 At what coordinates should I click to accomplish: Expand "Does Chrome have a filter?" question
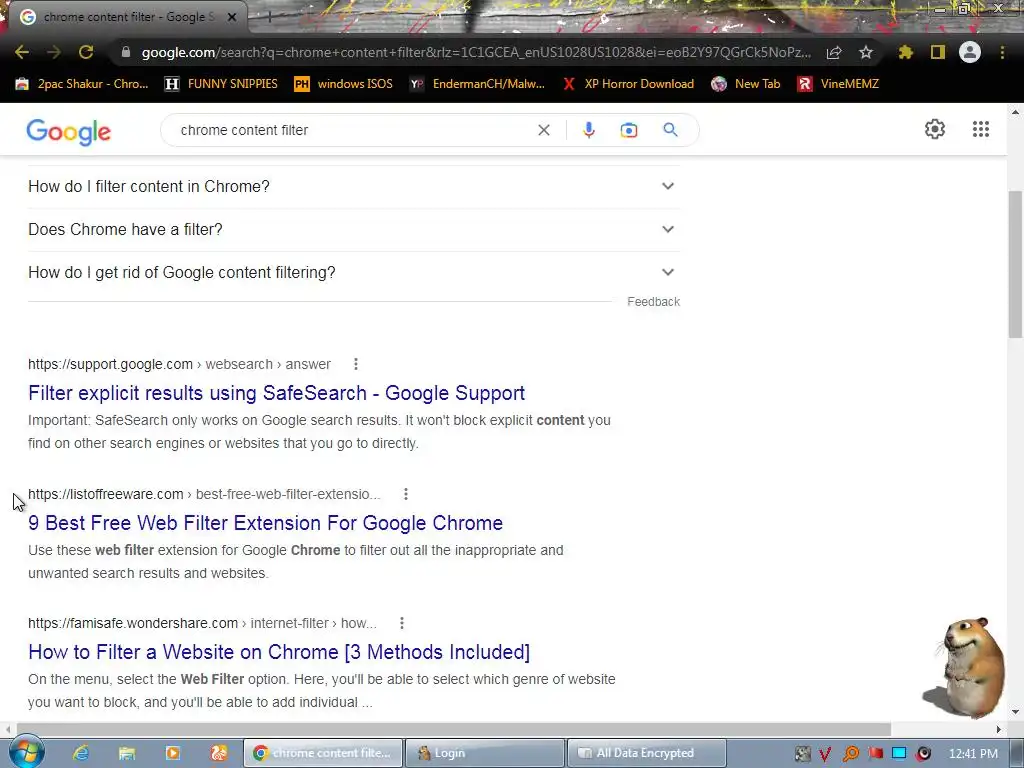tap(354, 230)
